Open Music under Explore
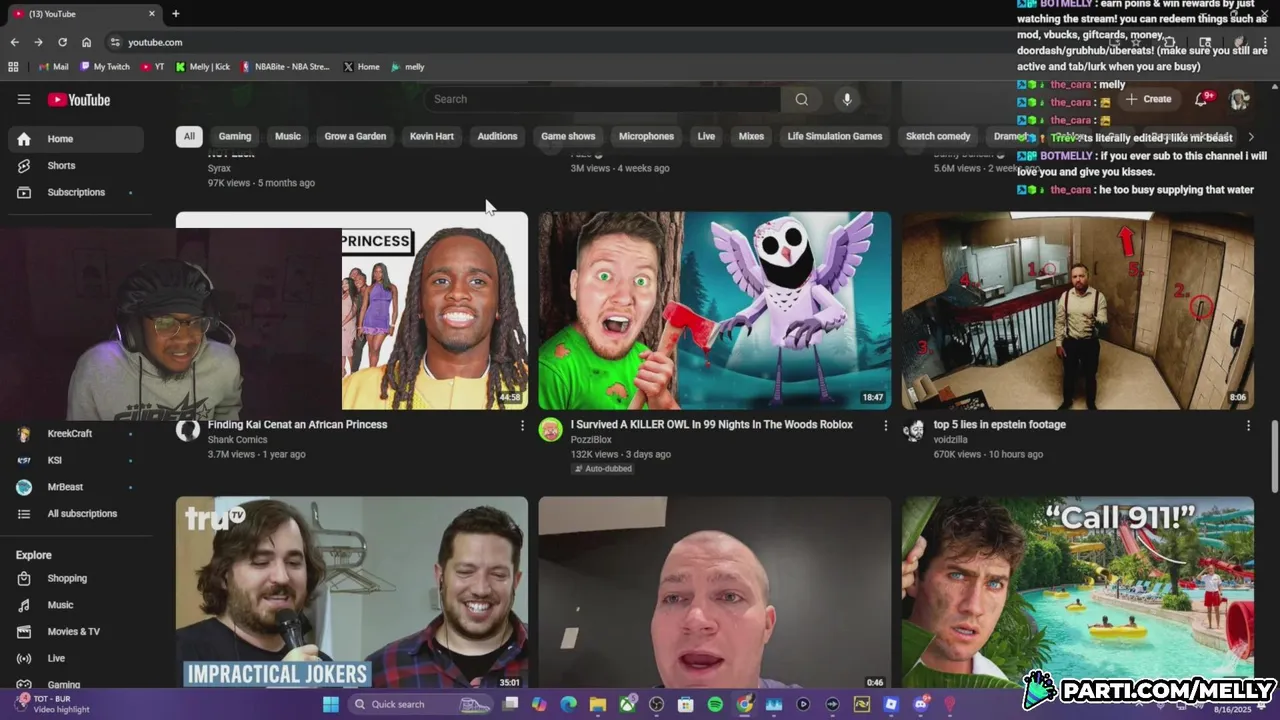 point(75,605)
